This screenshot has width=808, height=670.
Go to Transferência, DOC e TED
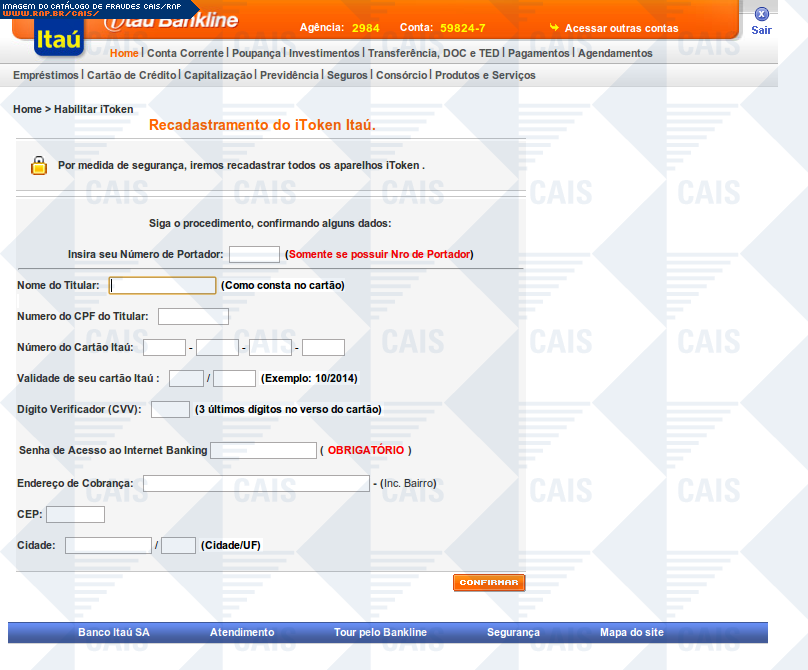[433, 53]
